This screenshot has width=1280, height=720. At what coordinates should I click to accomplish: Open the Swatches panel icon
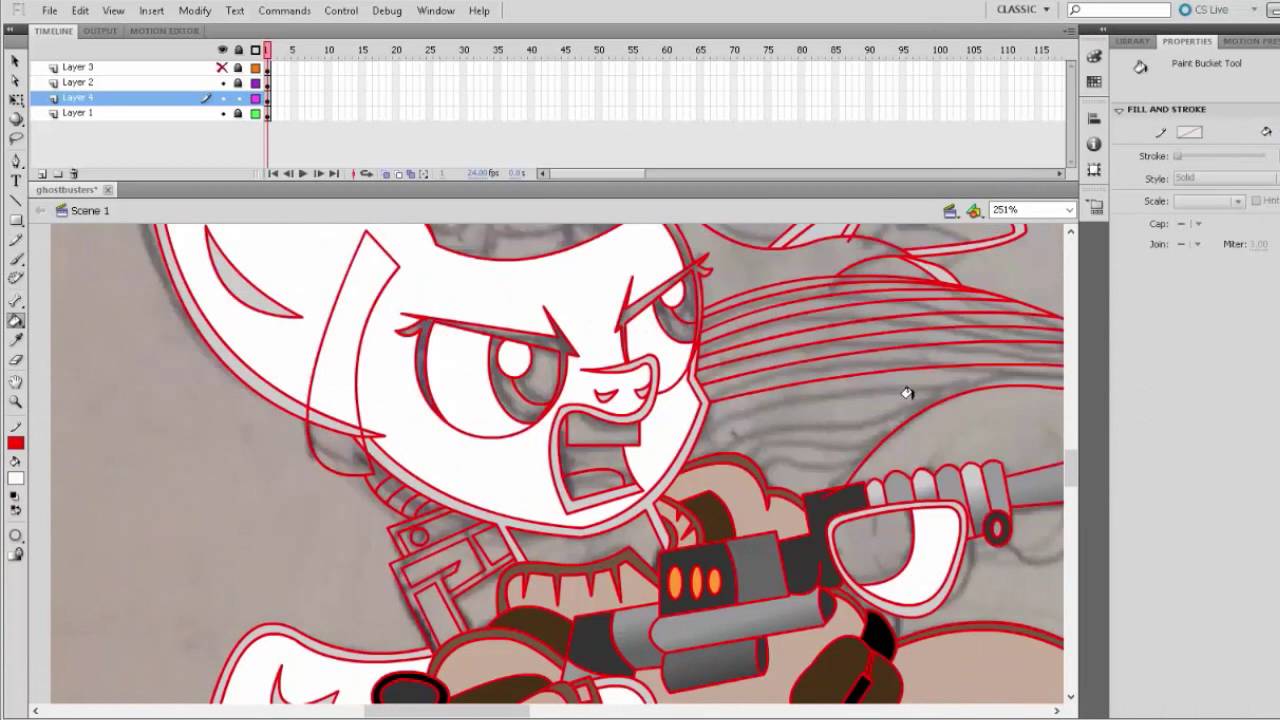[1094, 82]
